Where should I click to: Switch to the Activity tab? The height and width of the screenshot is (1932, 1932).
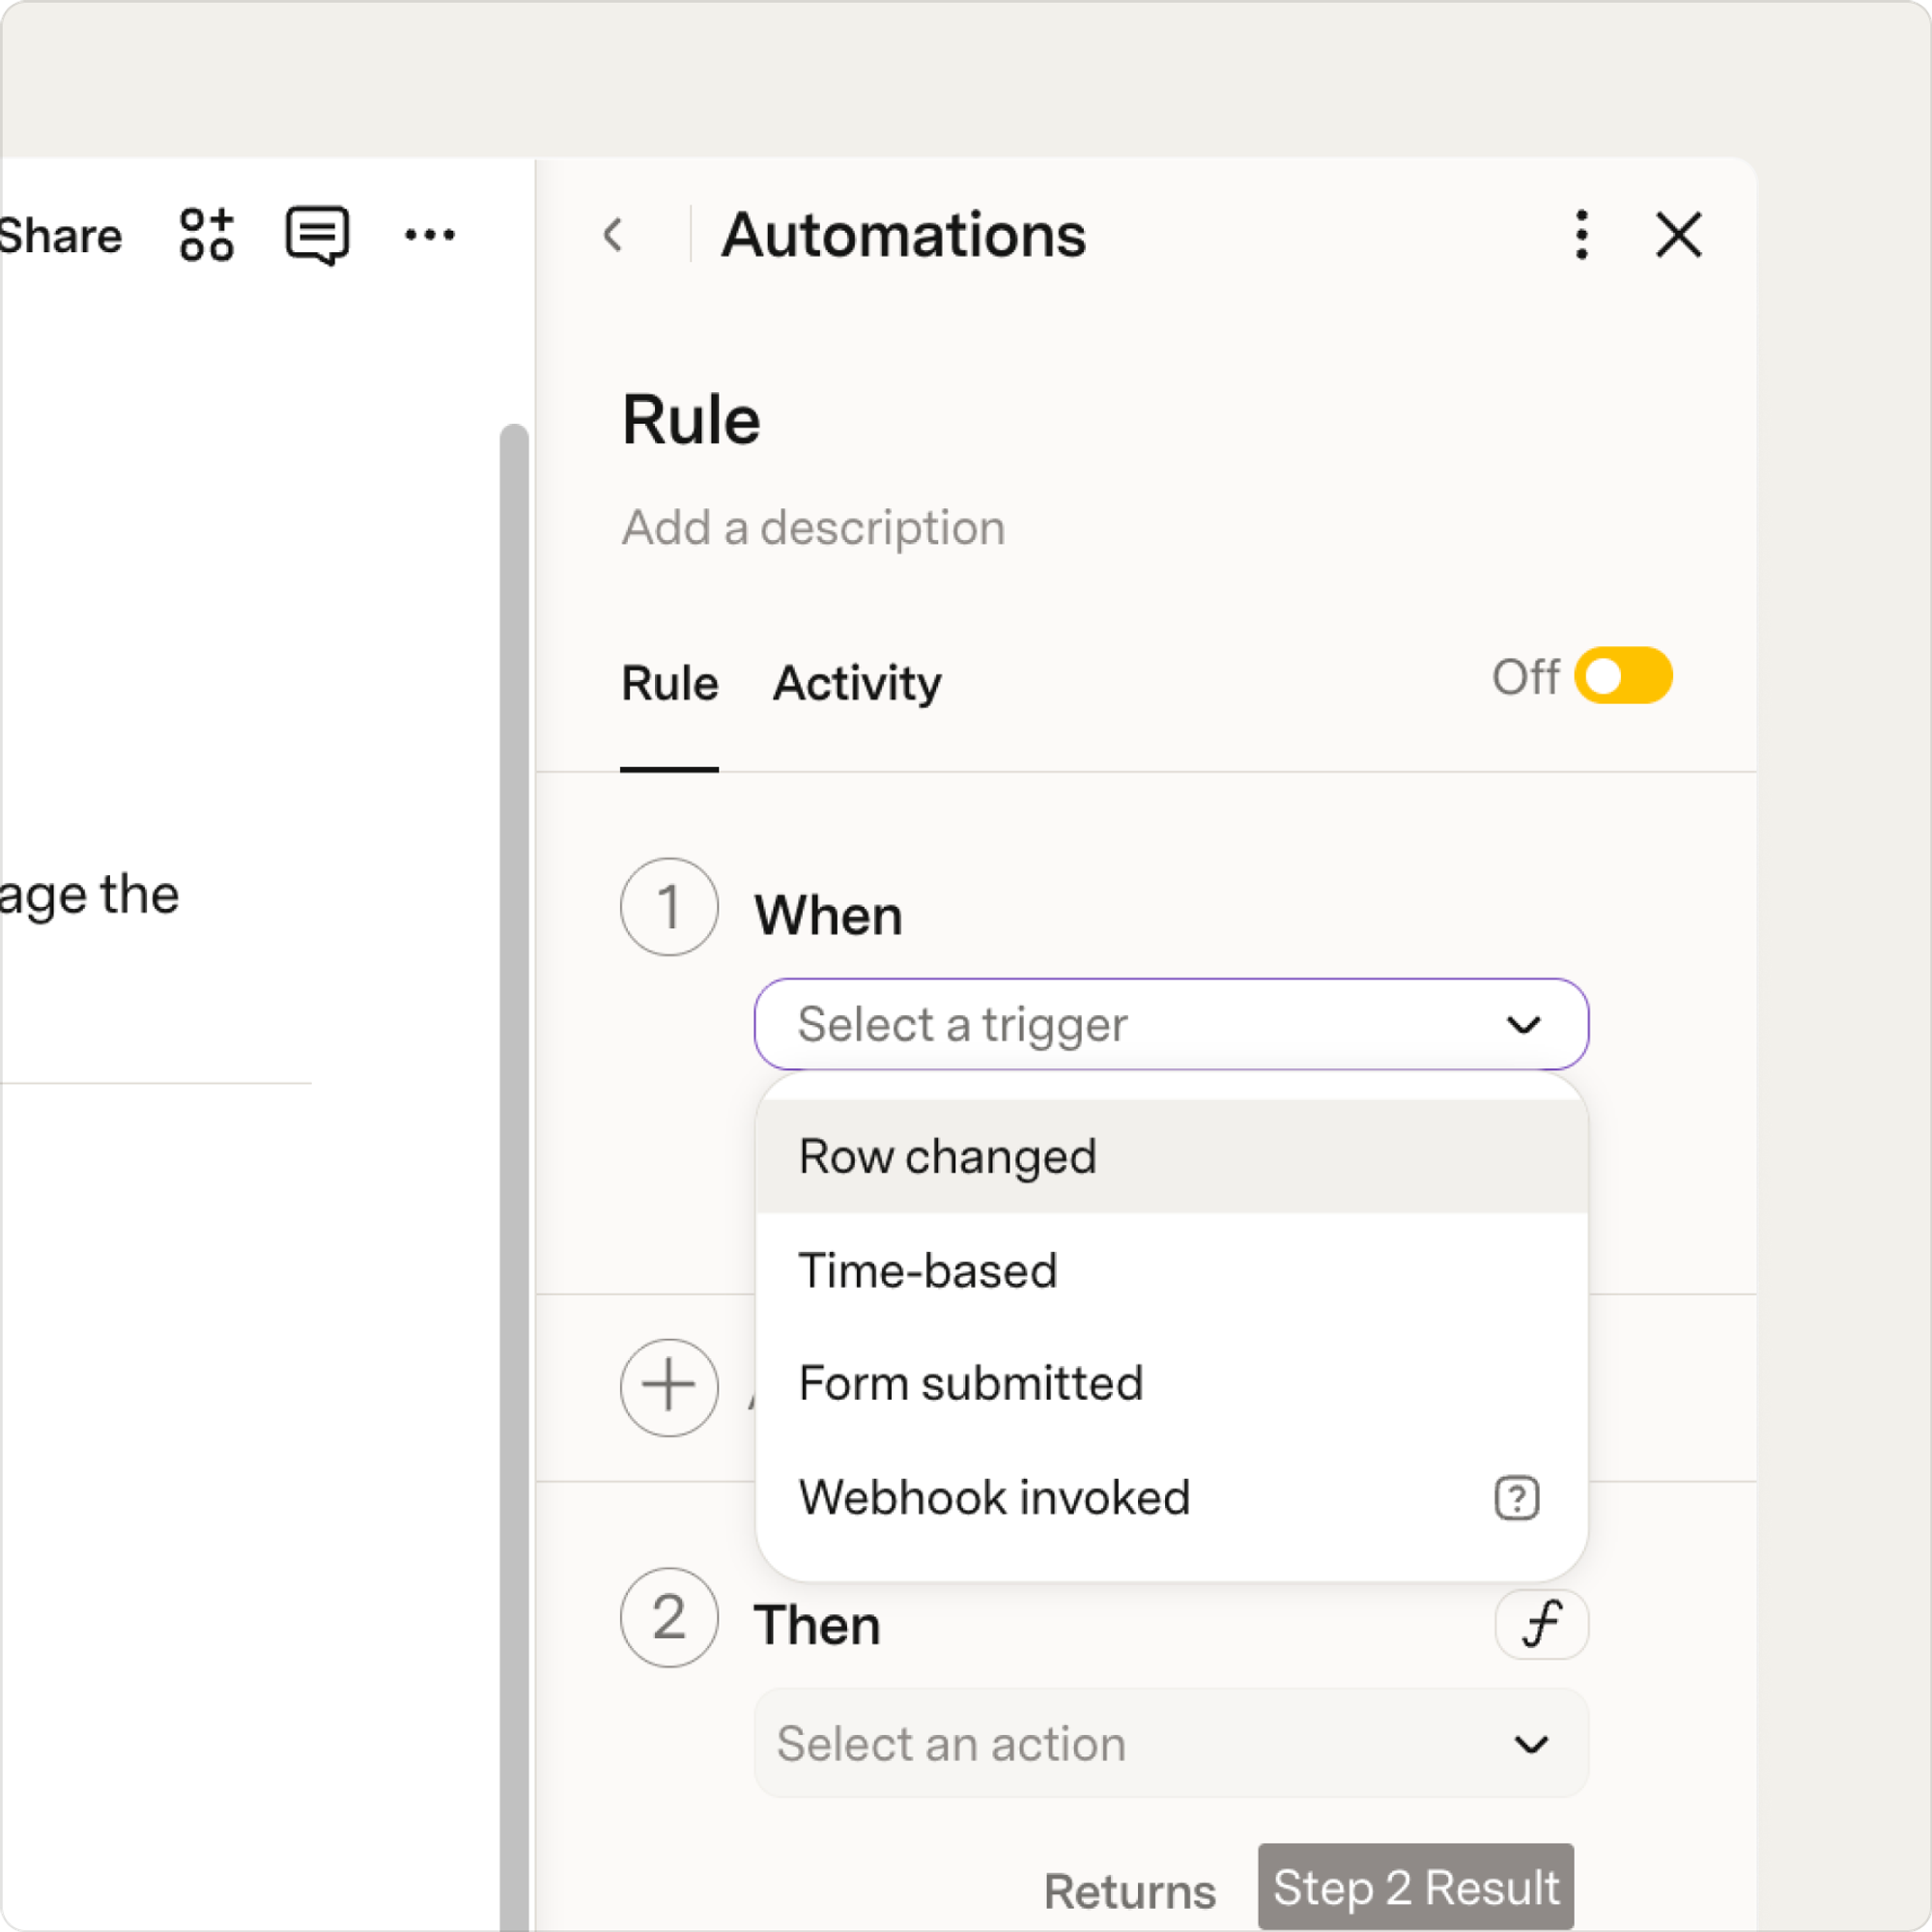857,684
